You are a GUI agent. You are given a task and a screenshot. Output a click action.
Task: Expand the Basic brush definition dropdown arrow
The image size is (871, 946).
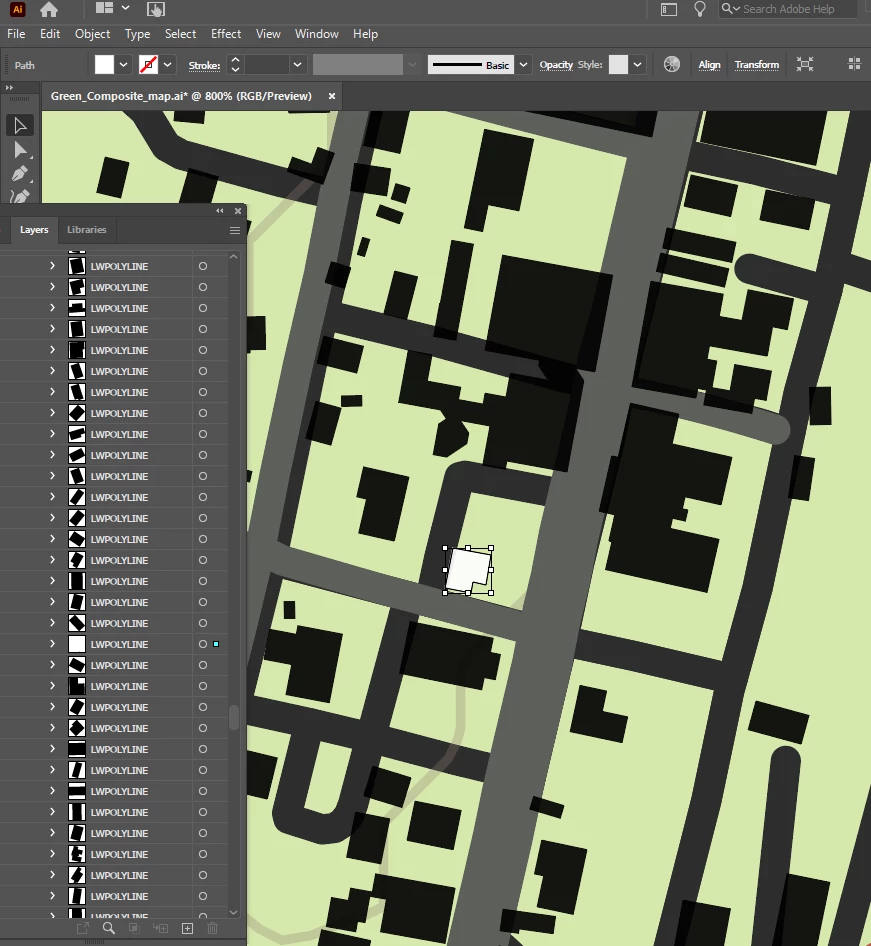524,65
